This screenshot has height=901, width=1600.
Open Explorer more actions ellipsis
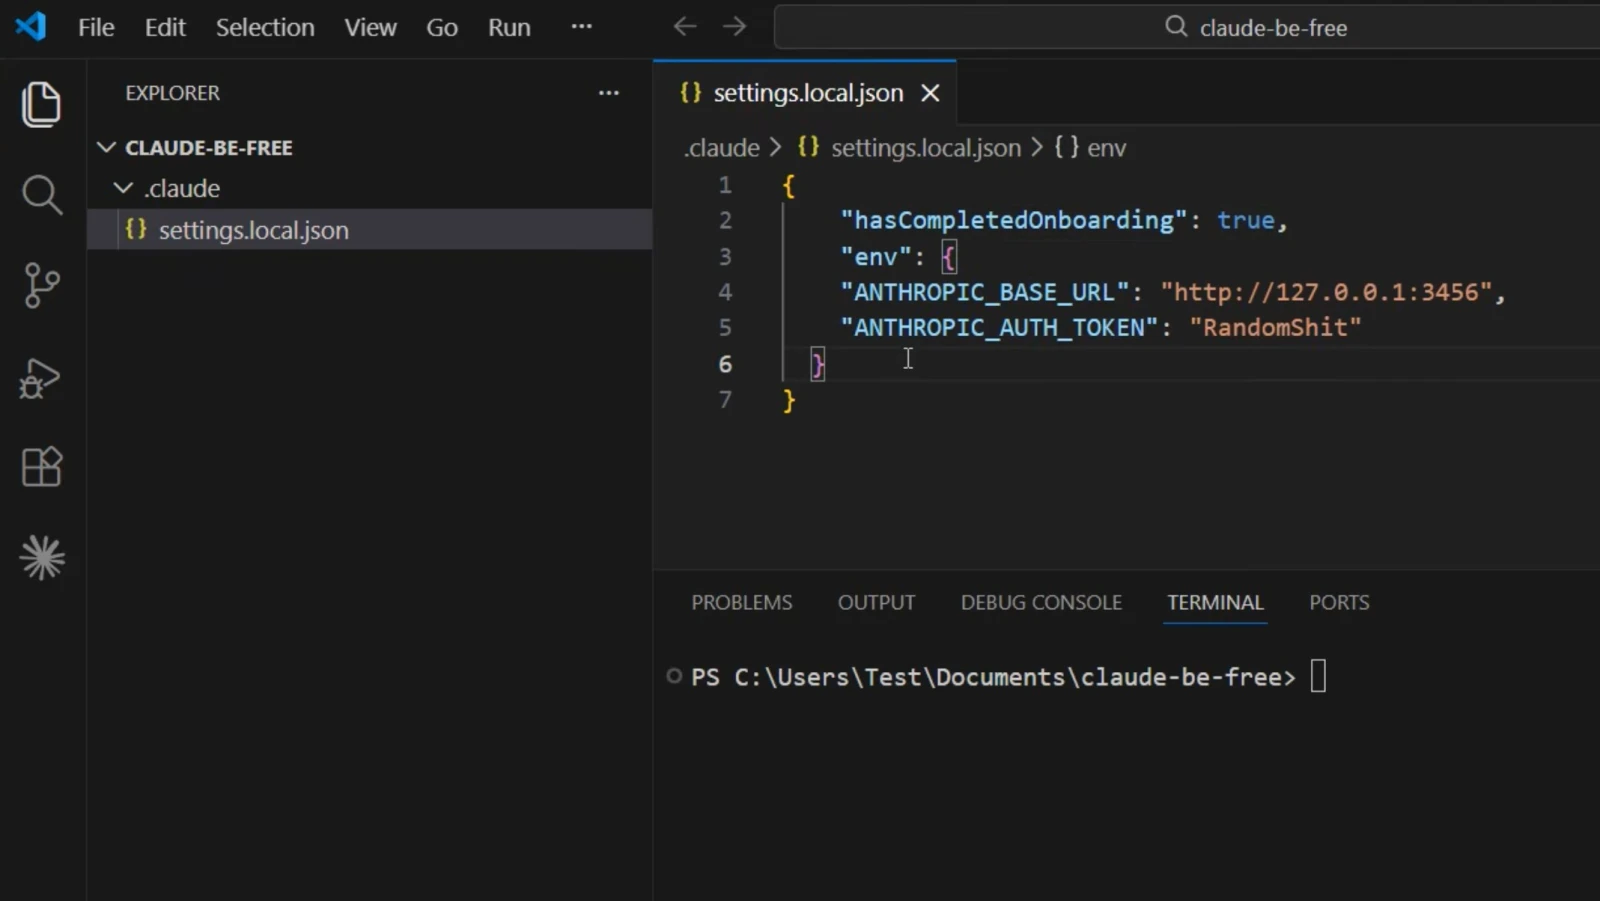[609, 93]
